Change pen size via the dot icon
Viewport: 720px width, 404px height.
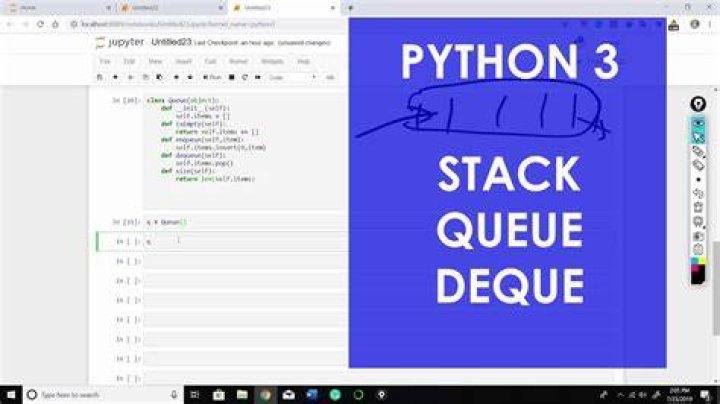coord(698,180)
